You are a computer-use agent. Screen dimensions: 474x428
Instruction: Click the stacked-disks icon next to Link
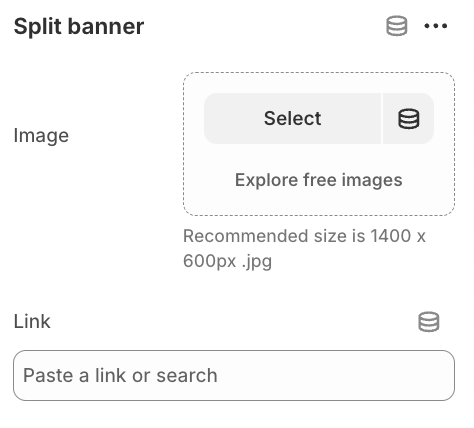click(429, 321)
